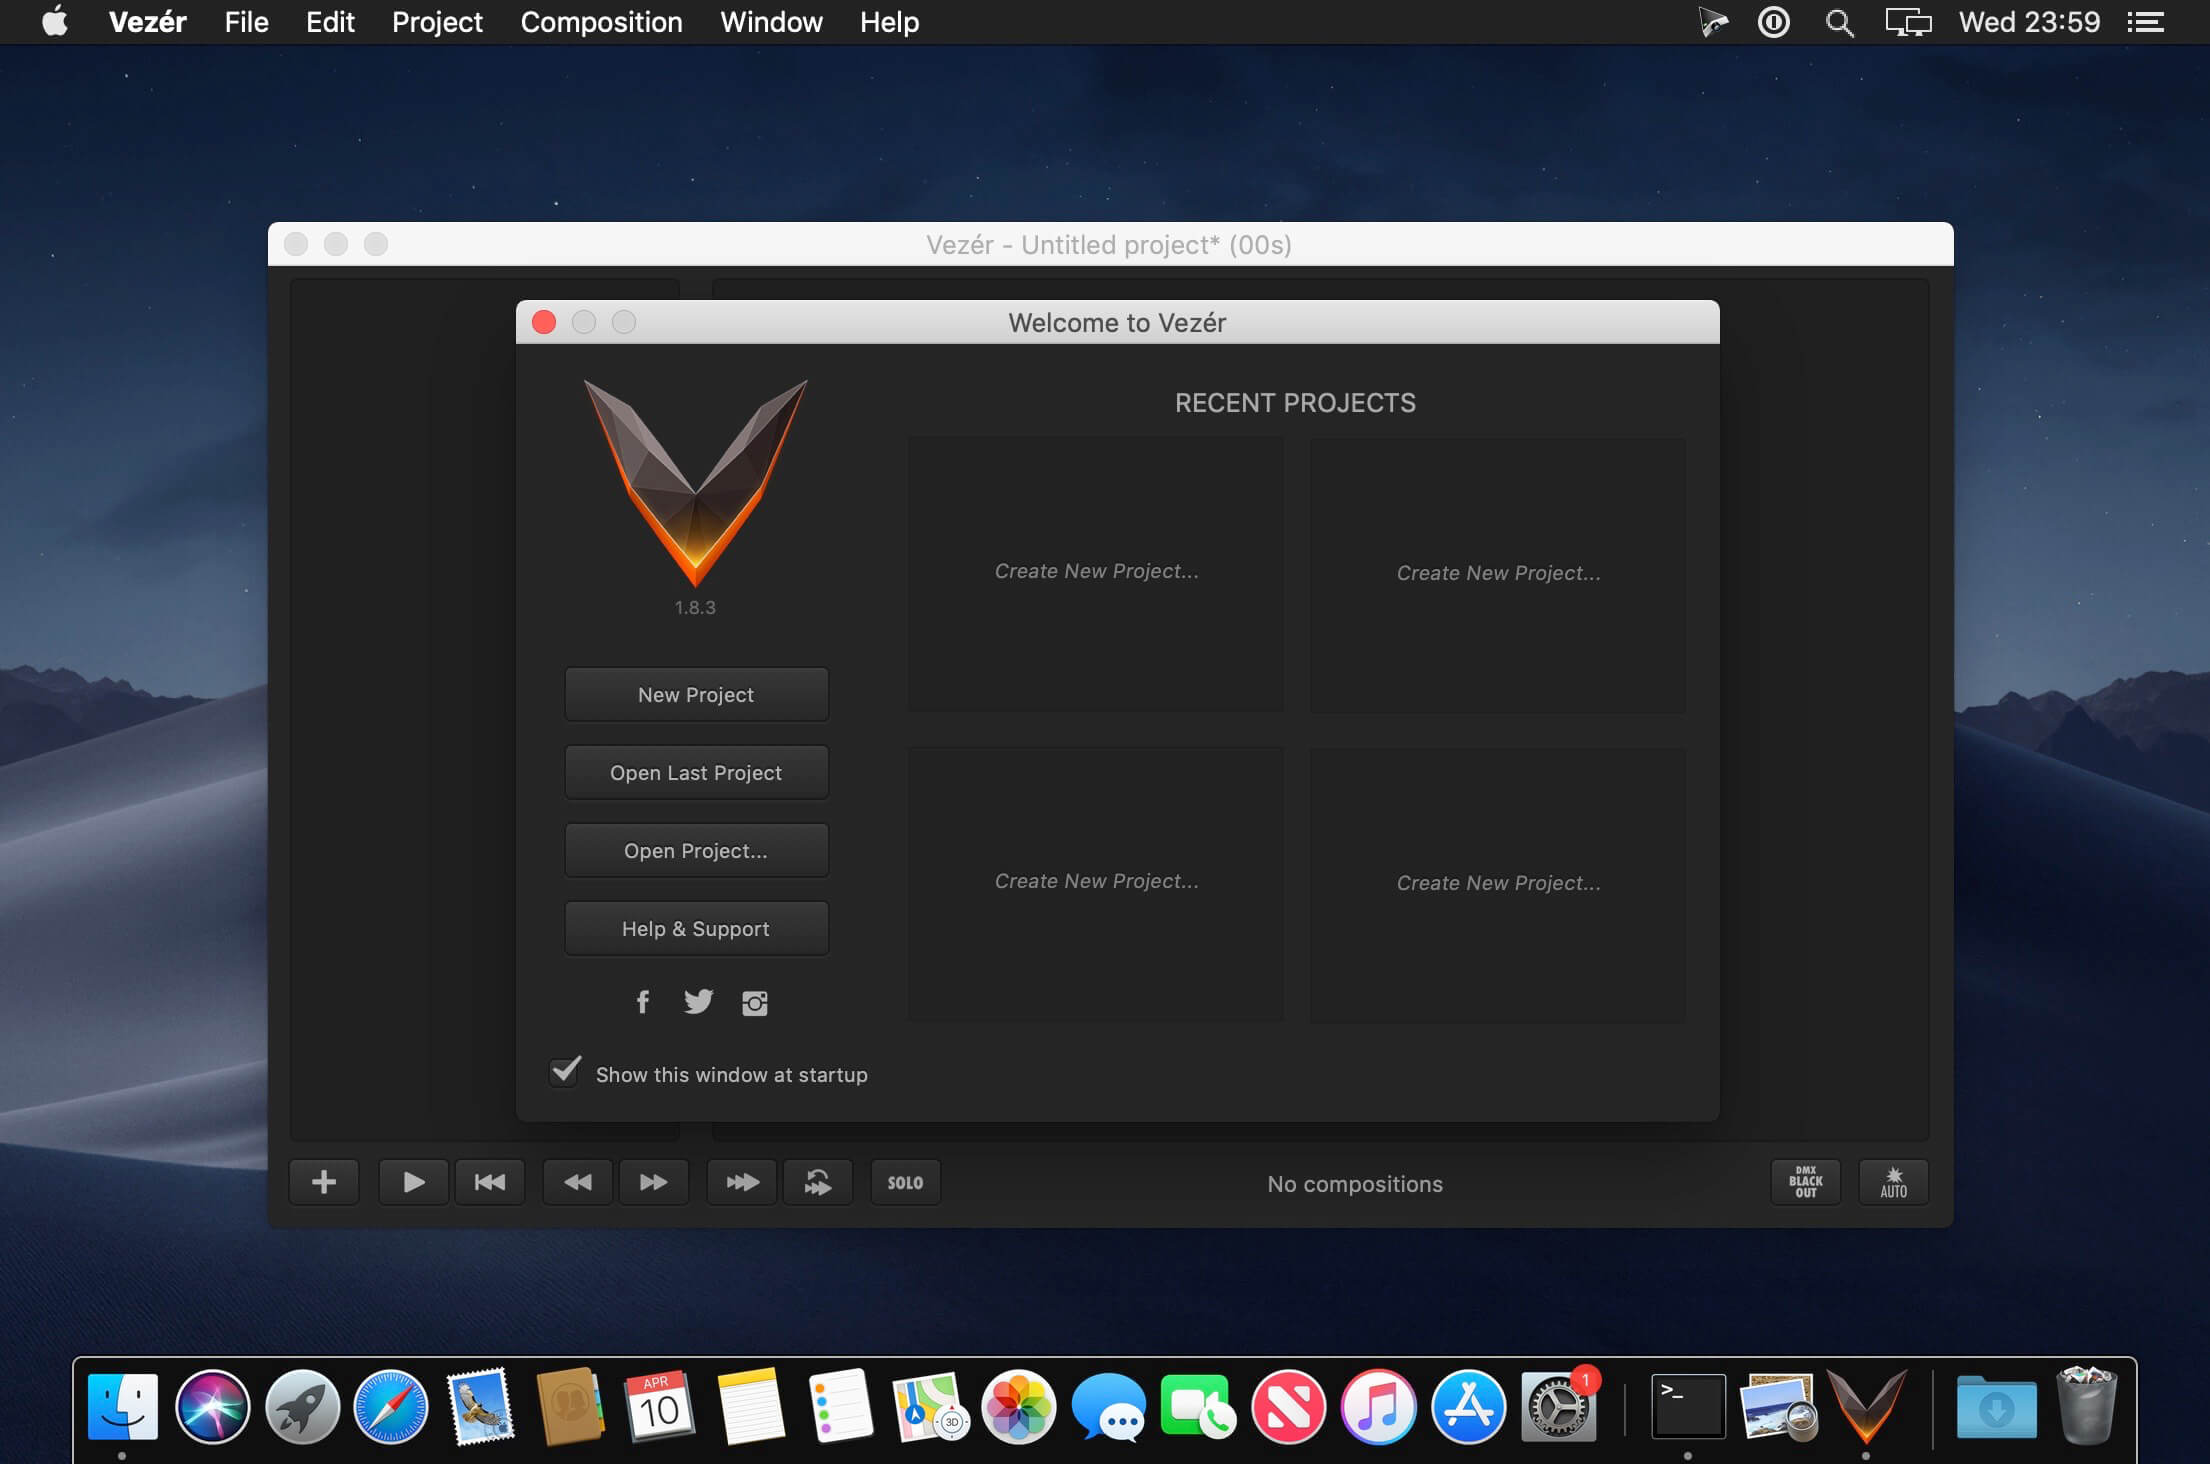Click the AUTO button
This screenshot has width=2210, height=1464.
click(x=1893, y=1182)
